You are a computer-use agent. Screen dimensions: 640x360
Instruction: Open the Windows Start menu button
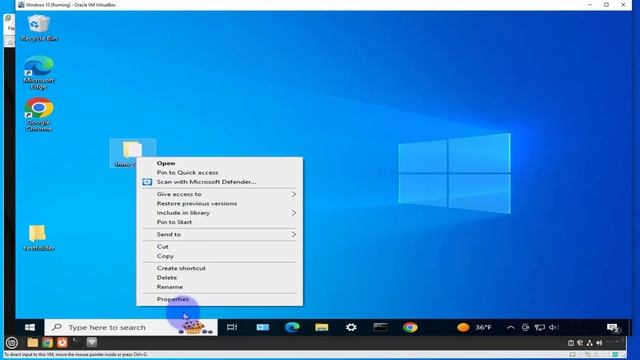click(30, 327)
